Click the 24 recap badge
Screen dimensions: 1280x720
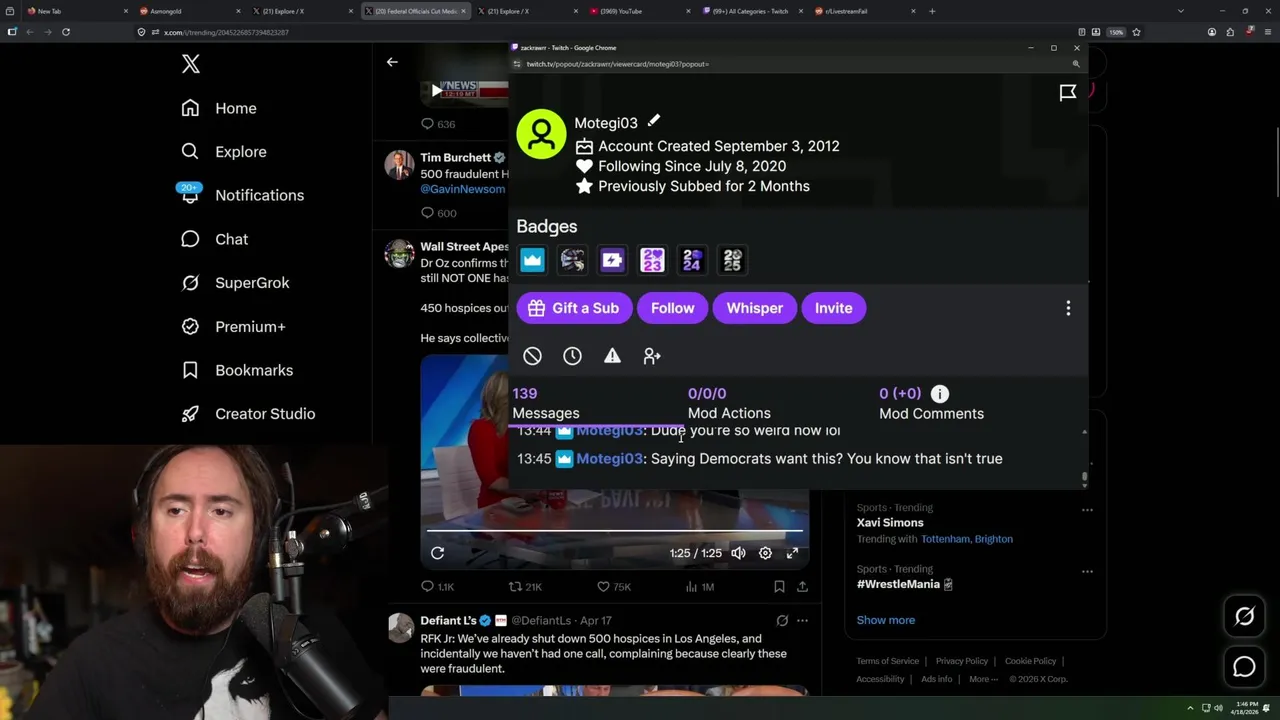pyautogui.click(x=692, y=260)
